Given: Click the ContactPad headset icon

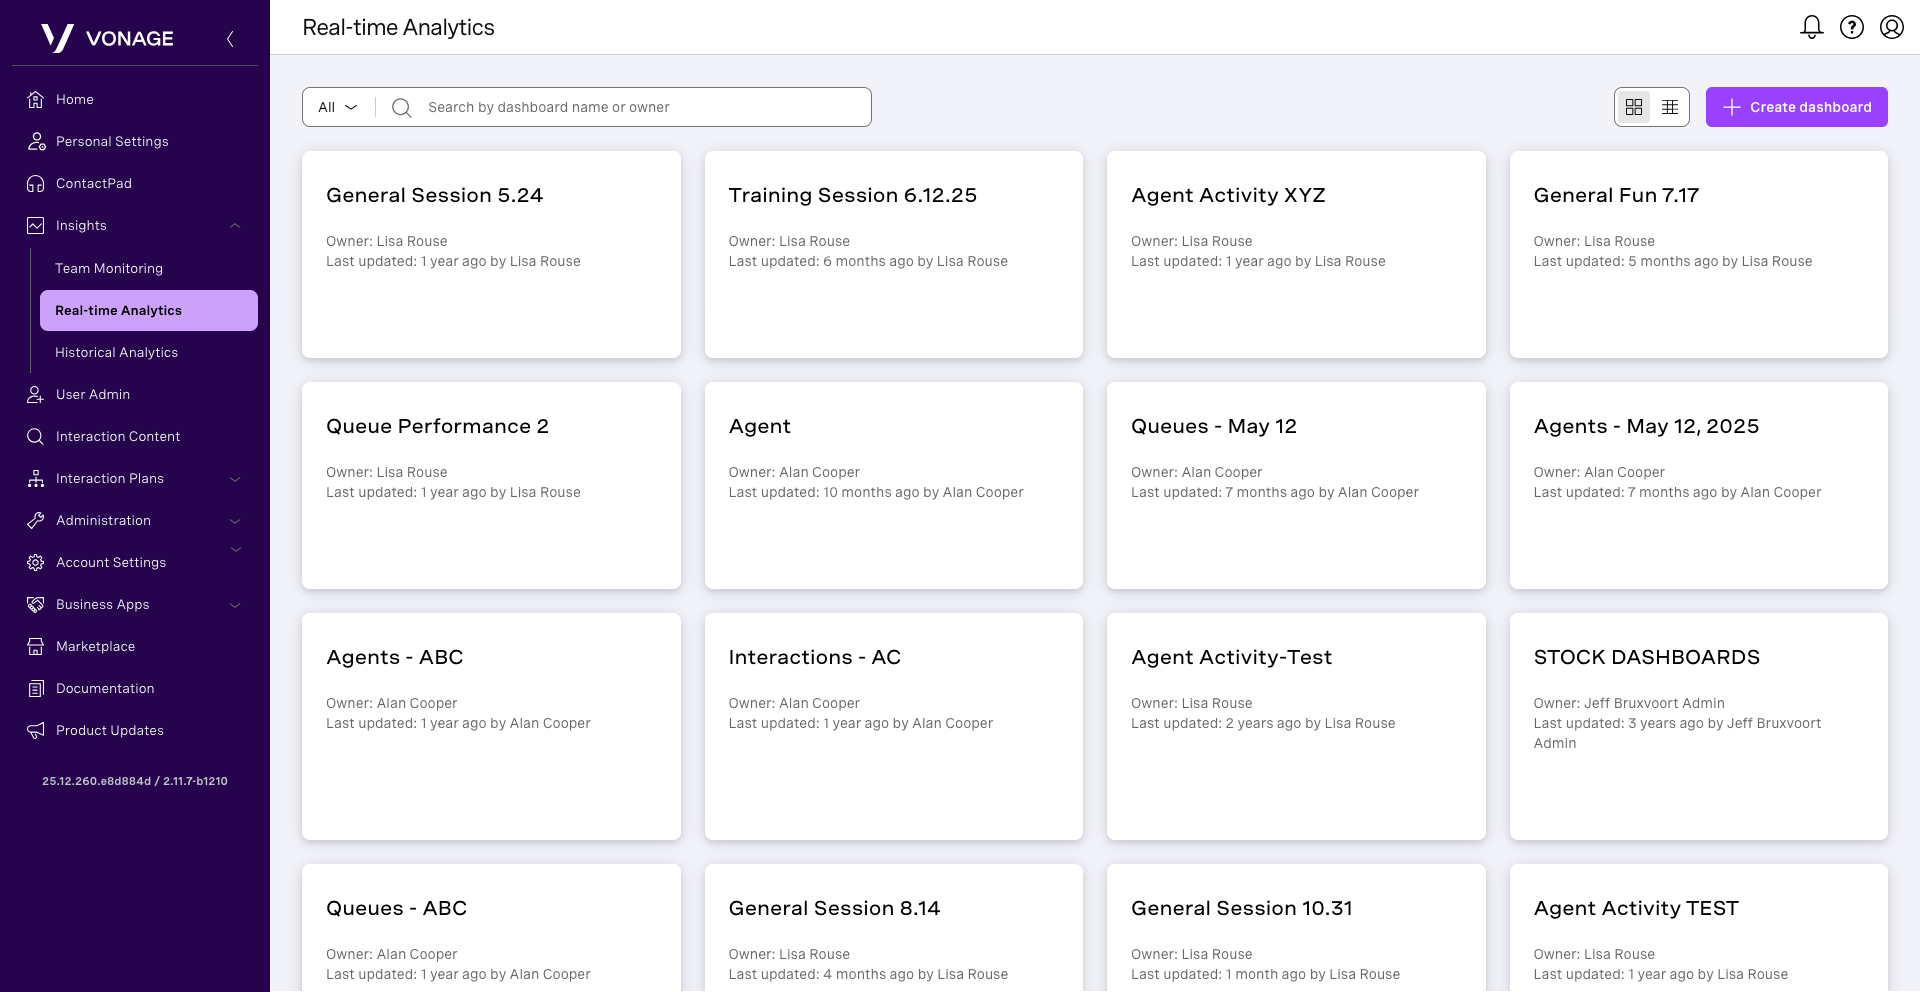Looking at the screenshot, I should pyautogui.click(x=36, y=184).
